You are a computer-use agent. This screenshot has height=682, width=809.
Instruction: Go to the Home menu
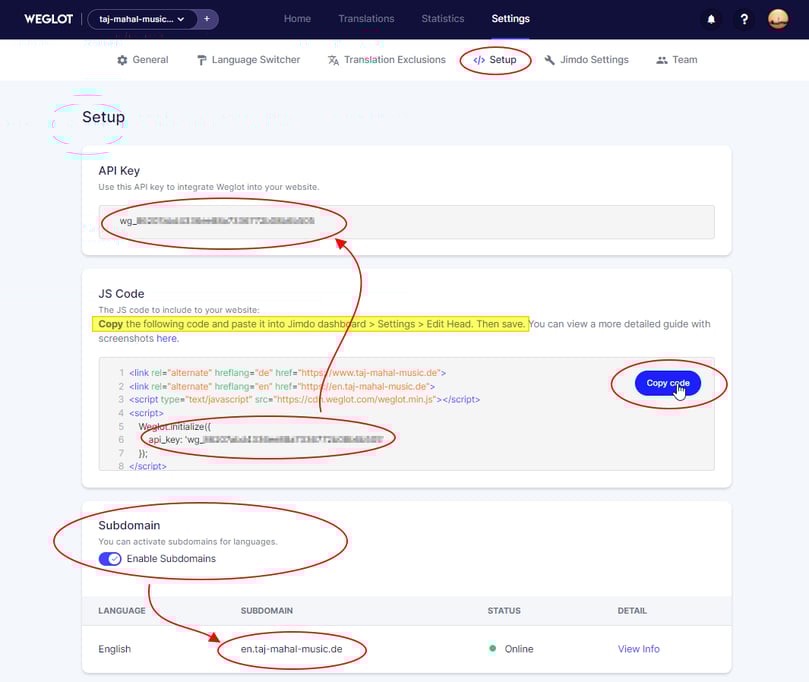(x=297, y=19)
